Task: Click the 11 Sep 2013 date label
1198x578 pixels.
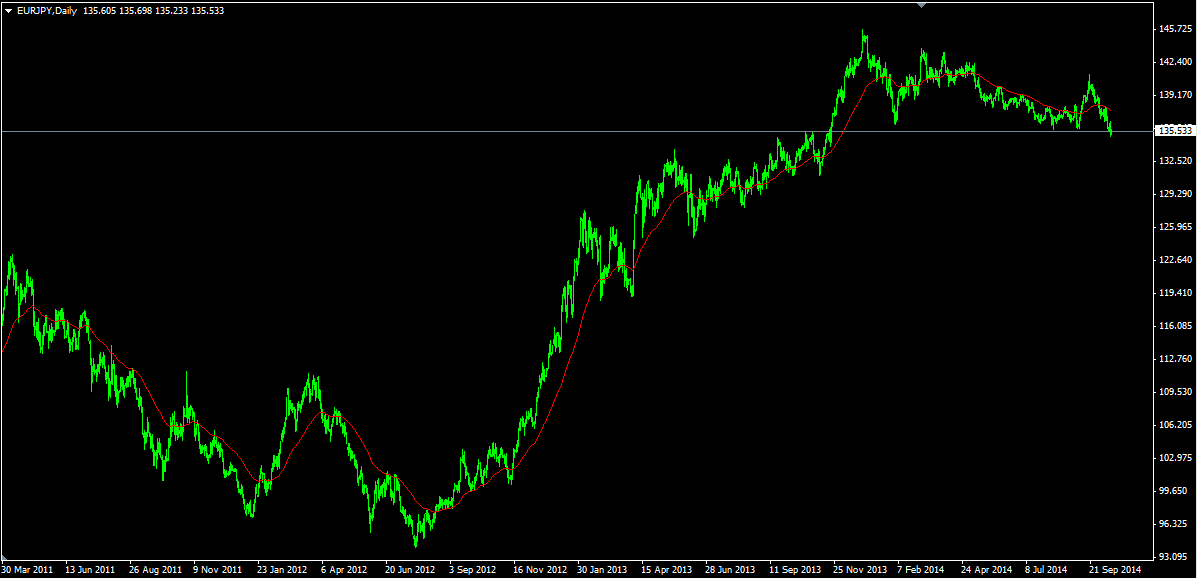Action: 794,570
